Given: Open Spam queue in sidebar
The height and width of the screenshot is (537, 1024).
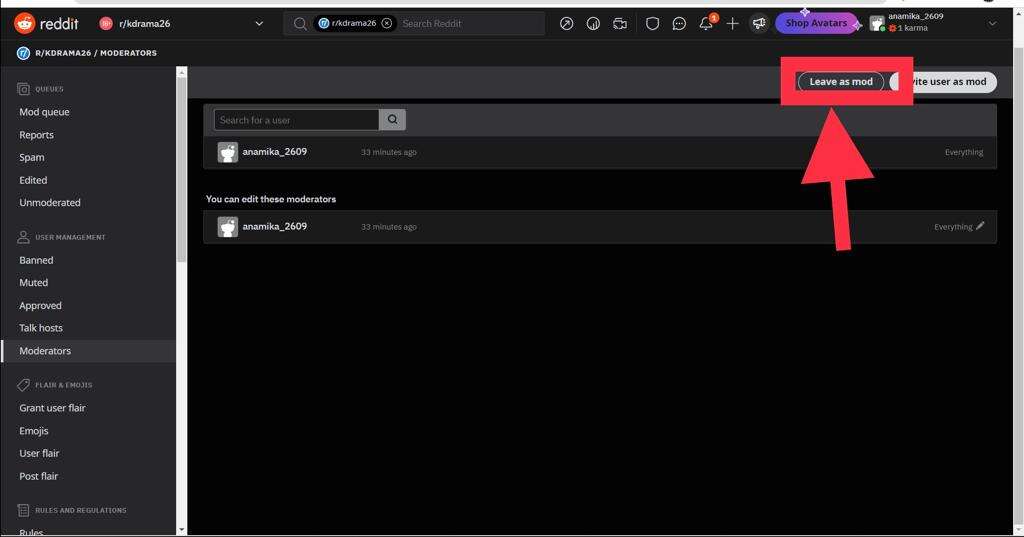Looking at the screenshot, I should pyautogui.click(x=32, y=157).
